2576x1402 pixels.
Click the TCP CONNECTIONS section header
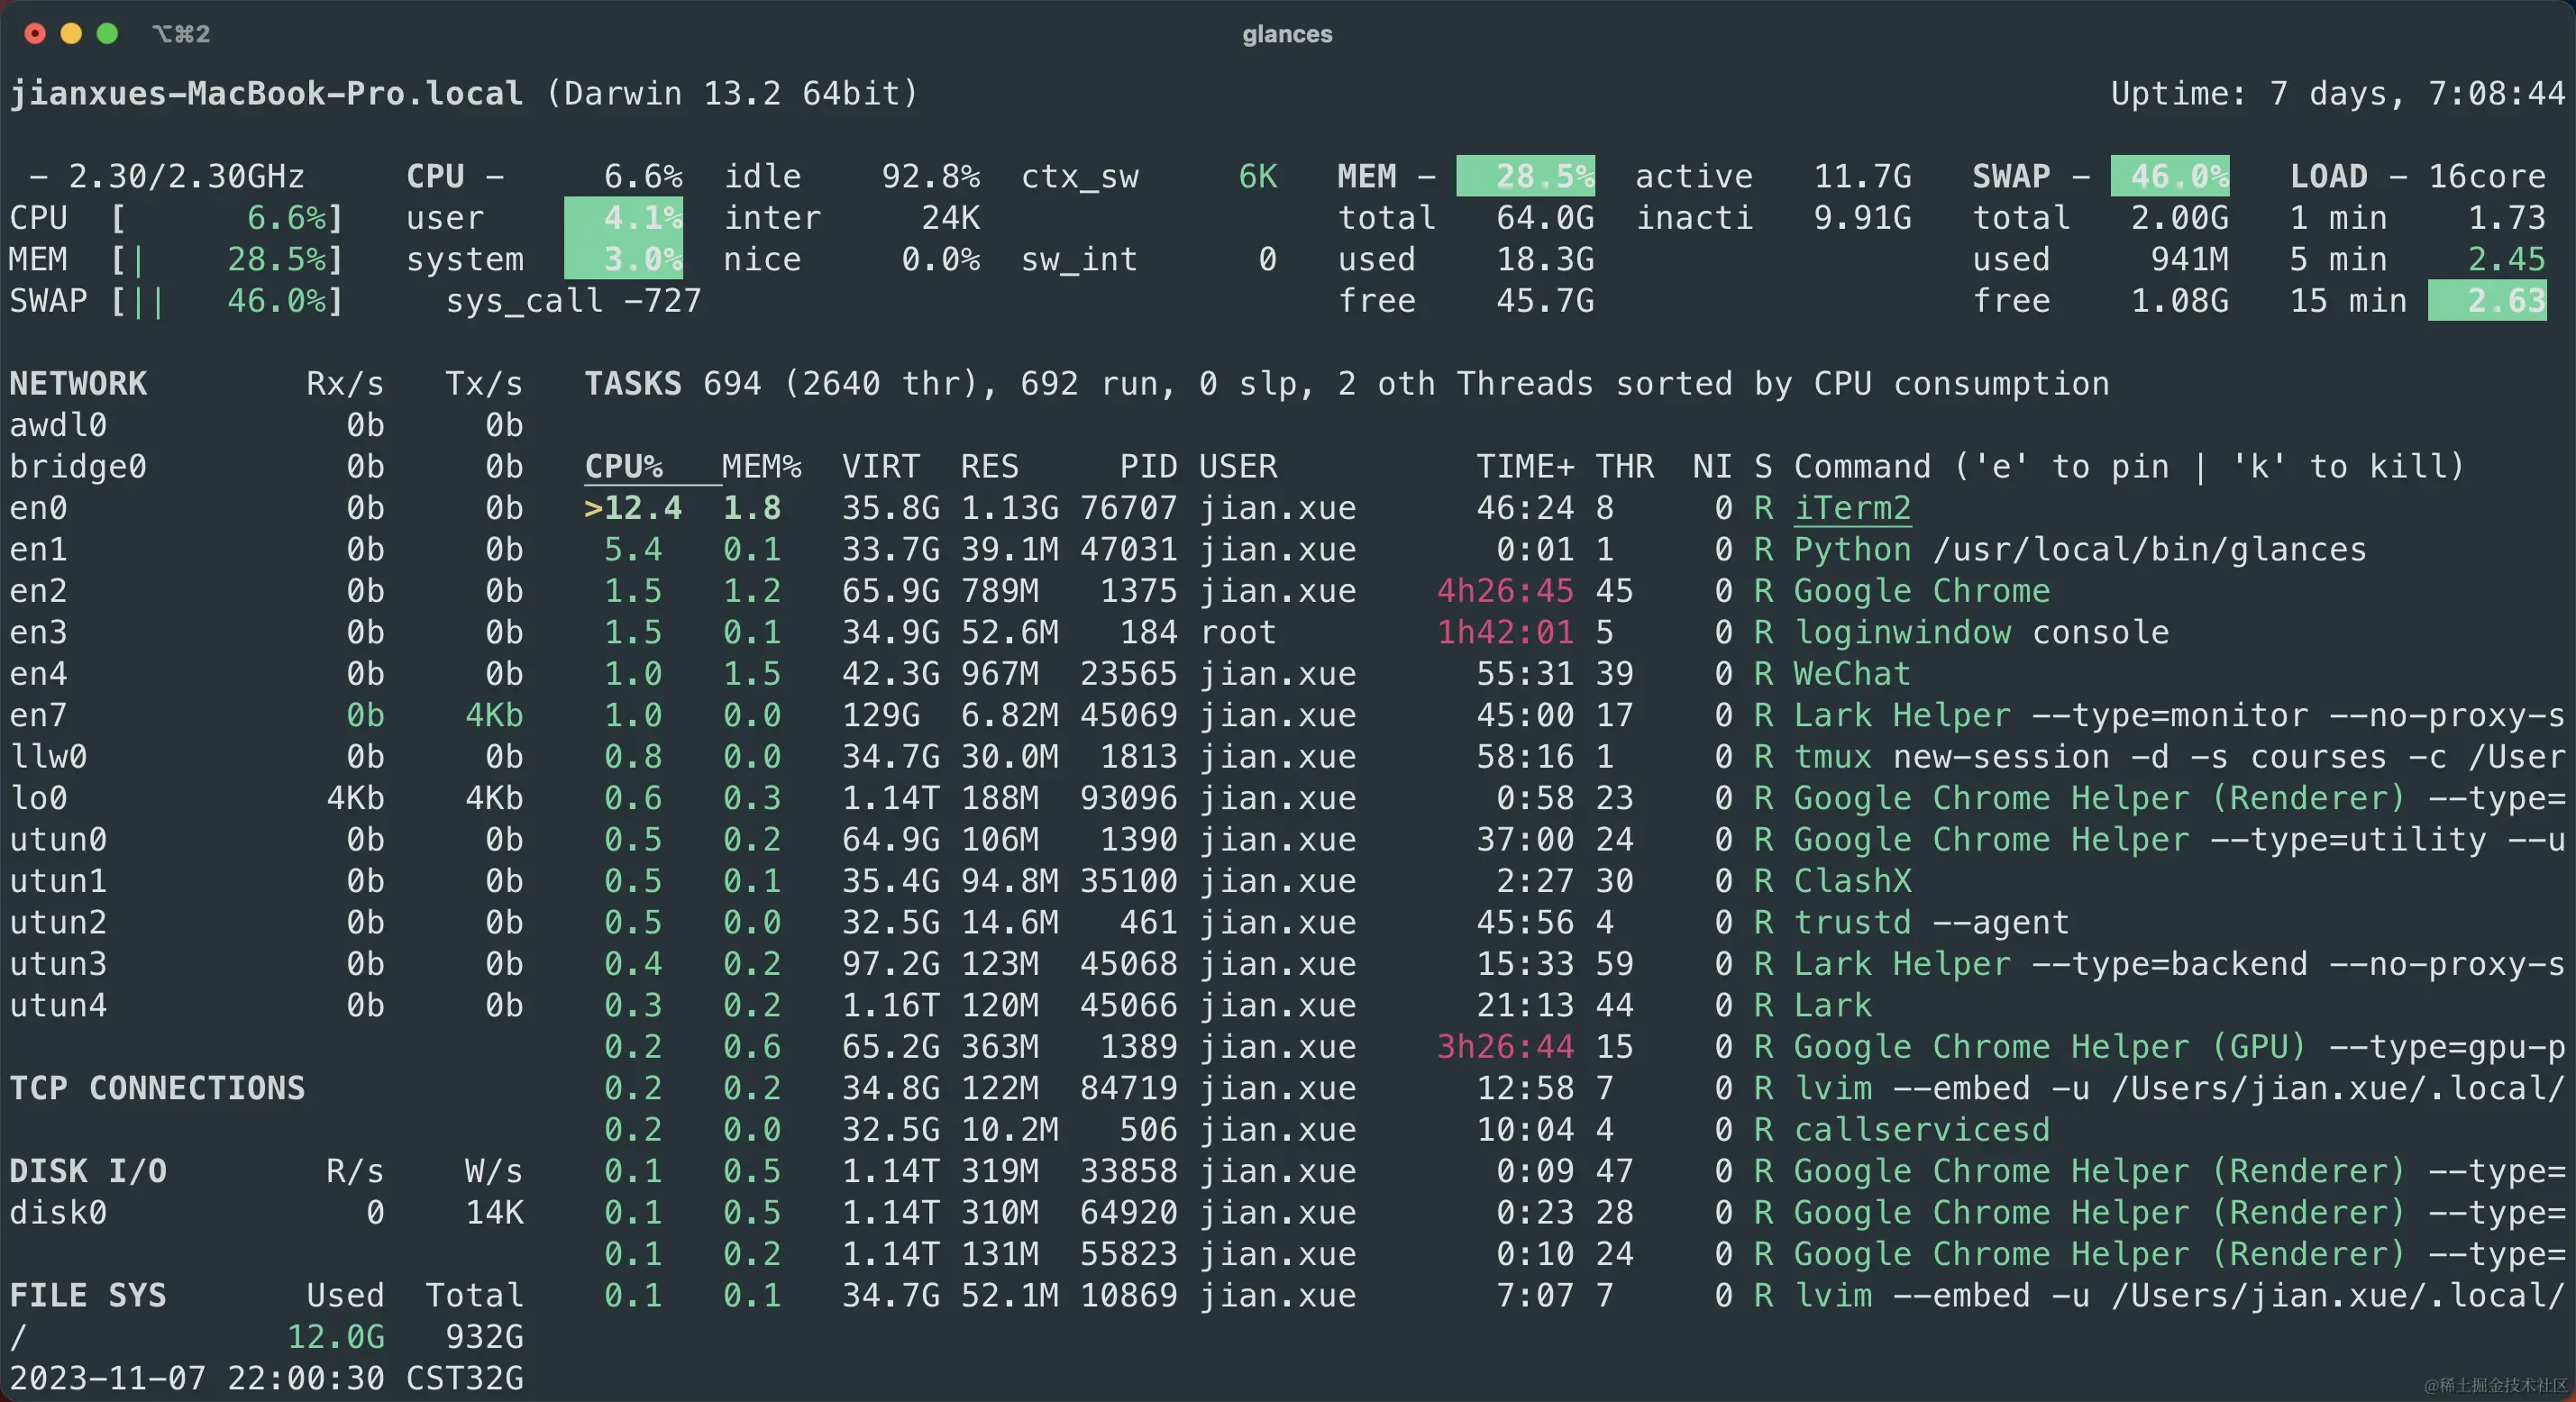click(157, 1088)
